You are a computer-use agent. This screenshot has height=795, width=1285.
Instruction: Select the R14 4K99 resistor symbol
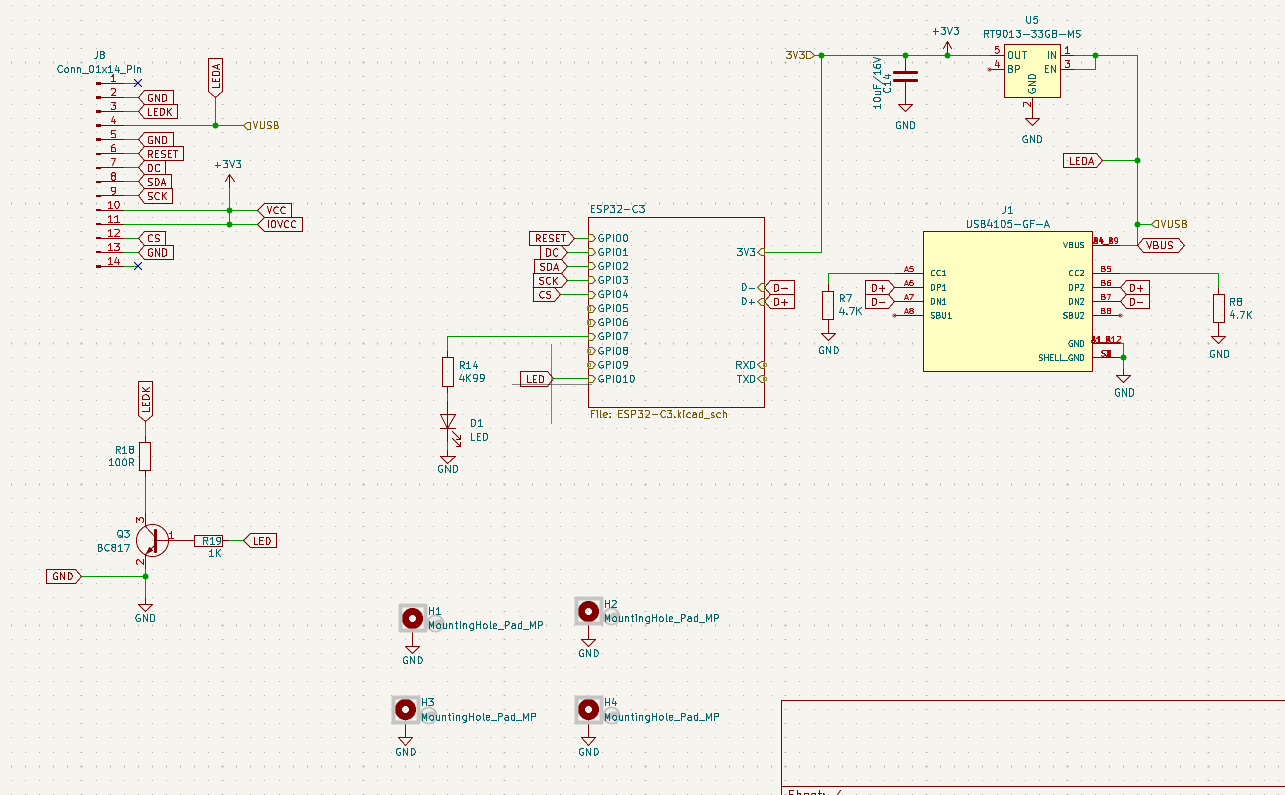coord(448,373)
